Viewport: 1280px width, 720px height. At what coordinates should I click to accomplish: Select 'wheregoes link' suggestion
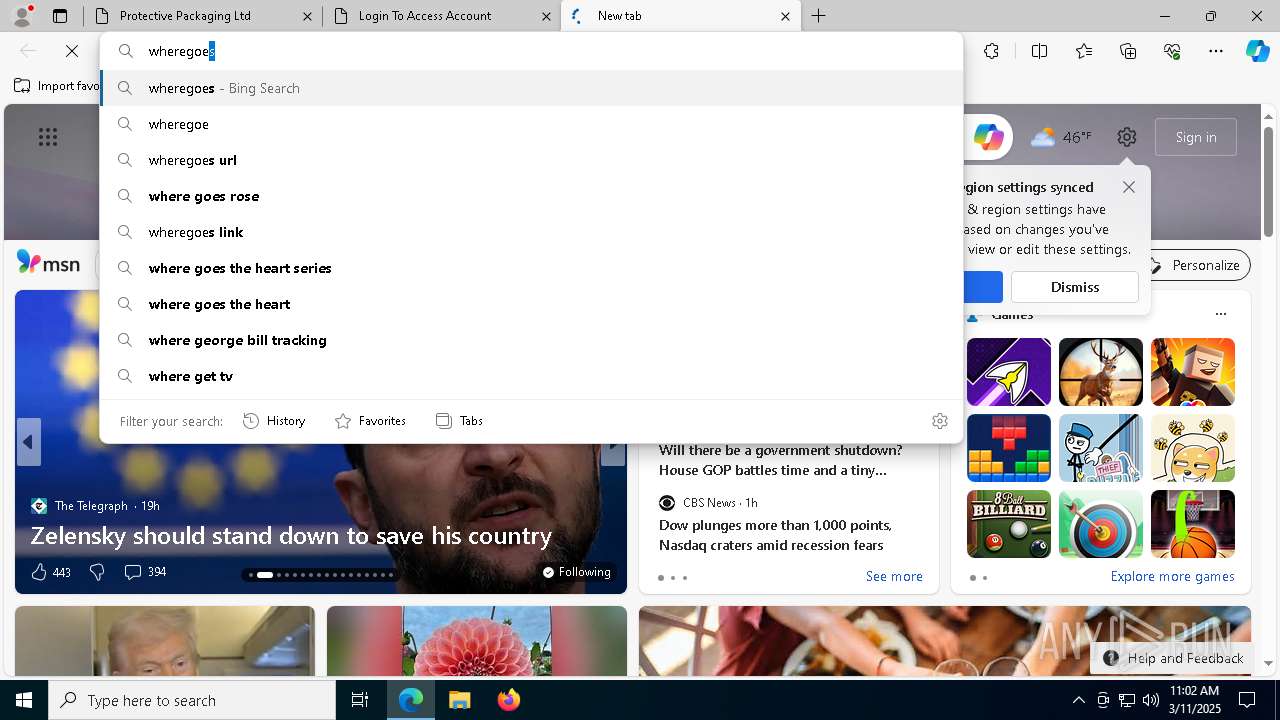coord(531,232)
